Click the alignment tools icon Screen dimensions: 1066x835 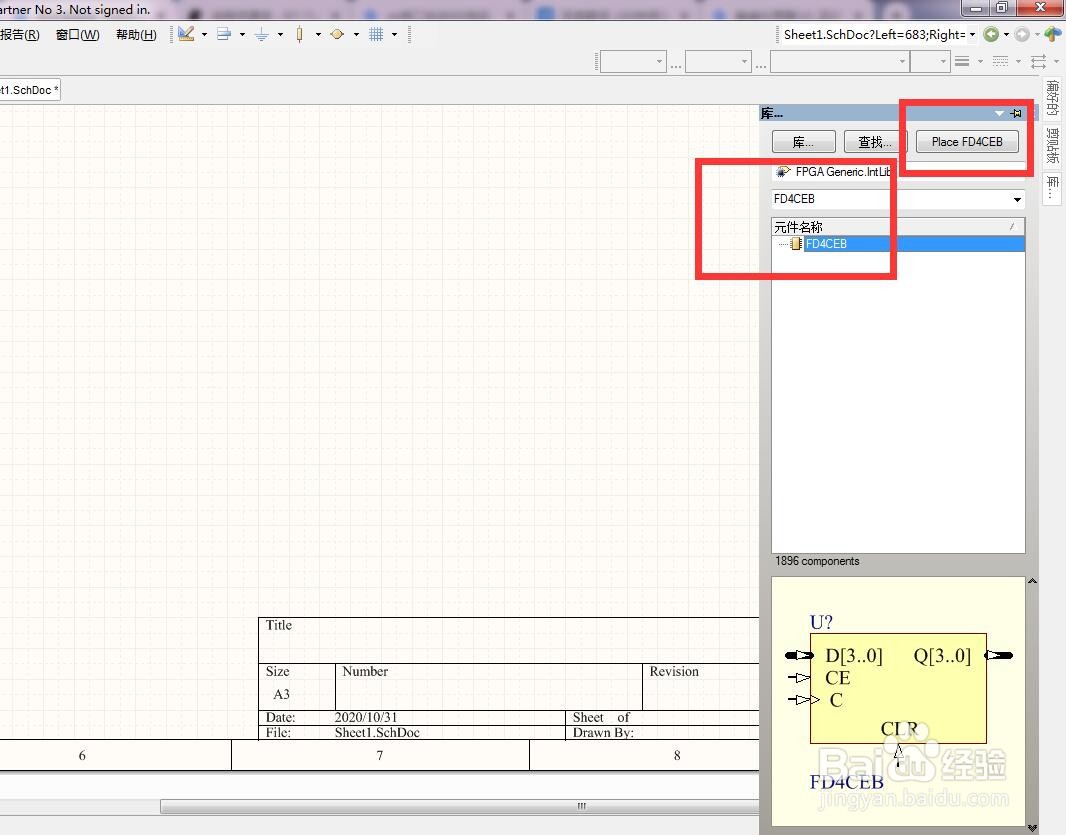click(224, 34)
